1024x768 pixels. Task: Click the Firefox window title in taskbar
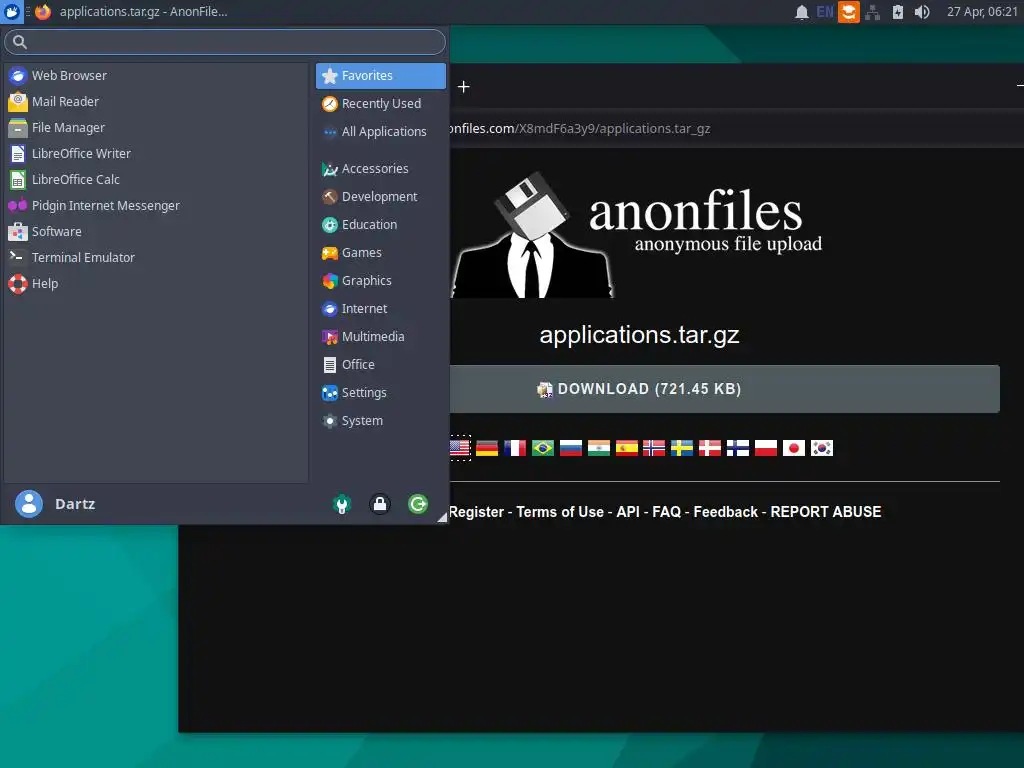(144, 12)
